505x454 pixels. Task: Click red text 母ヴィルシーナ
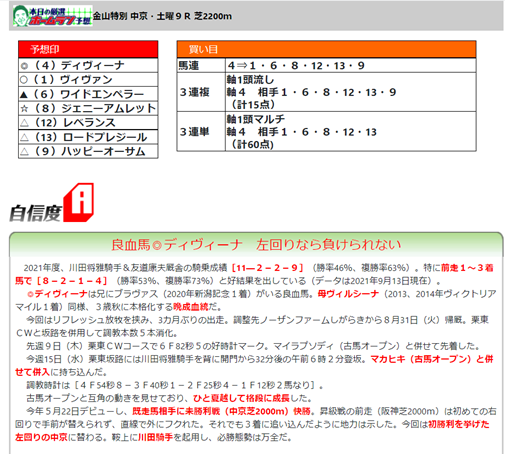pyautogui.click(x=348, y=294)
